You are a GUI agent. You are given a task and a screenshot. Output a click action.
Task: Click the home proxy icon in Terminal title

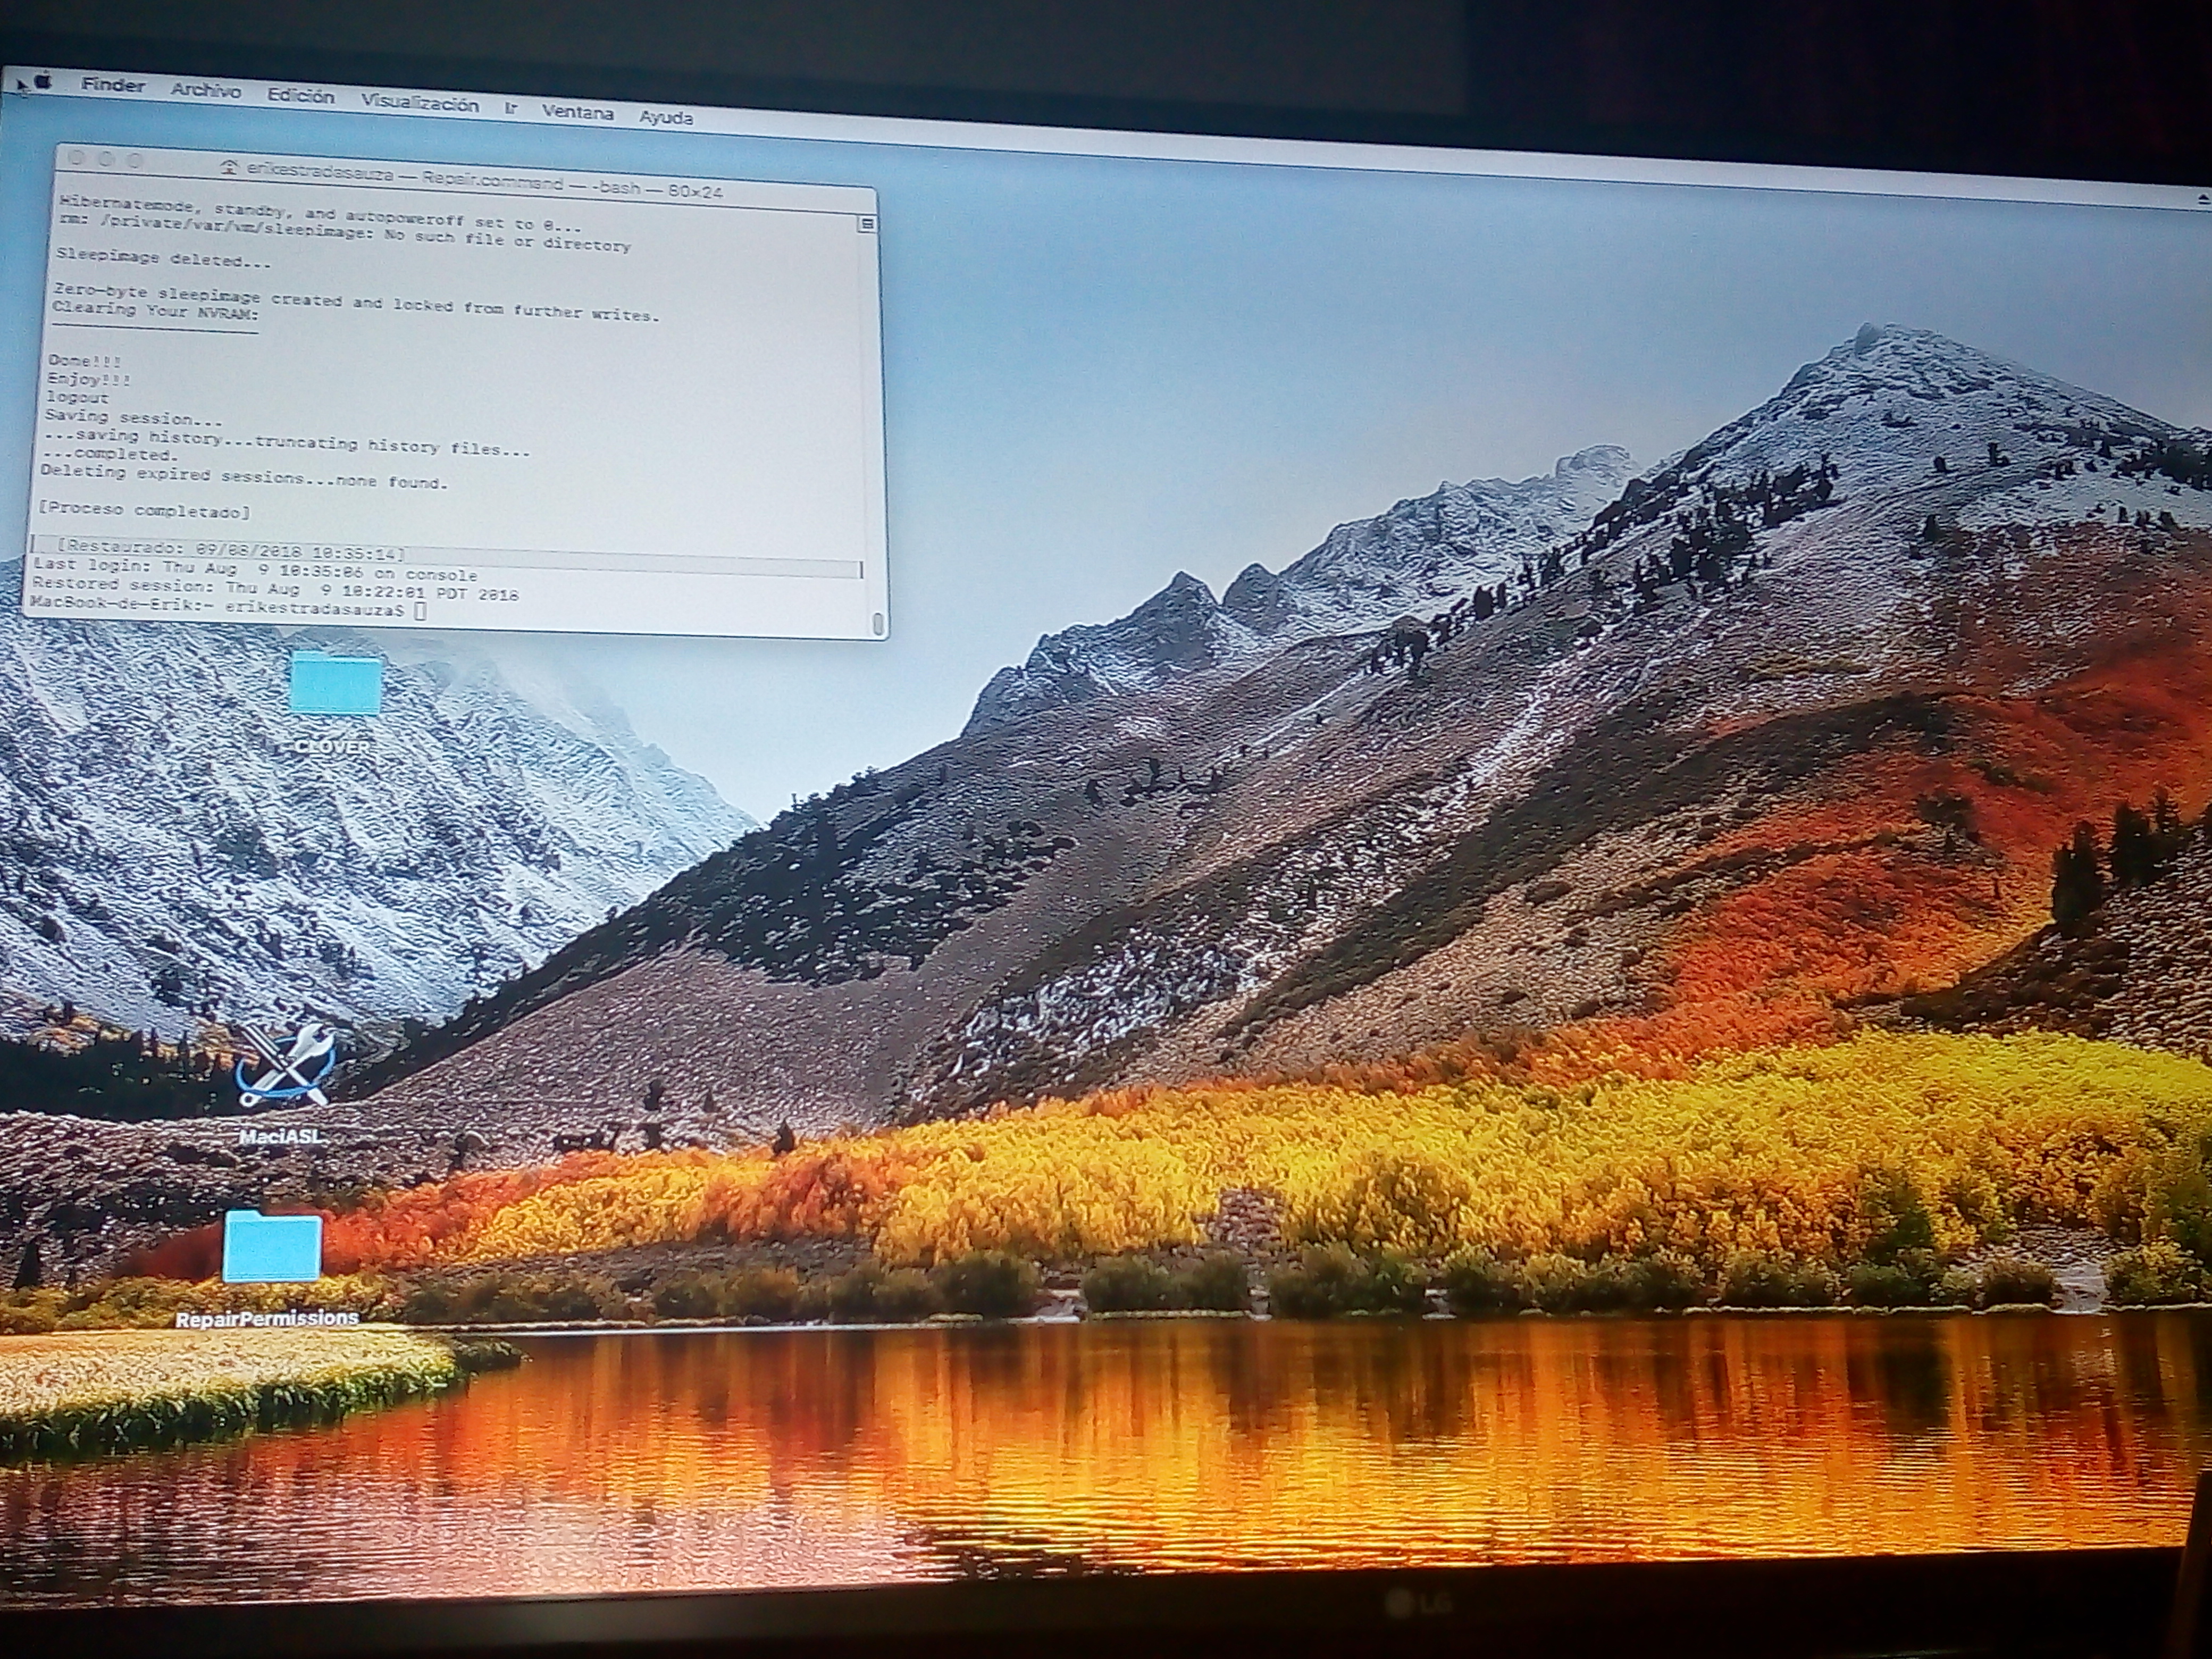coord(230,168)
